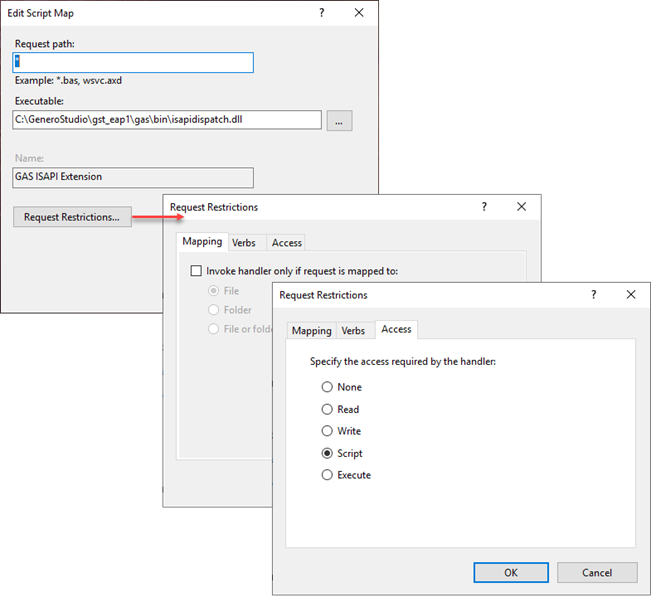Select the Script access radio button
Image resolution: width=651 pixels, height=602 pixels.
coord(327,453)
